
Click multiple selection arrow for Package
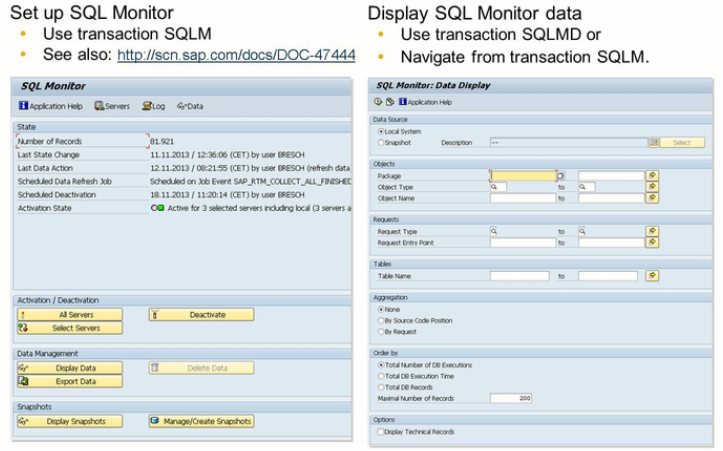[652, 175]
